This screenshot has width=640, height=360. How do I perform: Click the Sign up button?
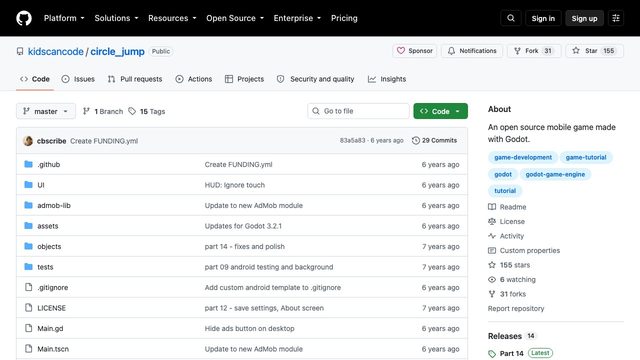tap(584, 18)
